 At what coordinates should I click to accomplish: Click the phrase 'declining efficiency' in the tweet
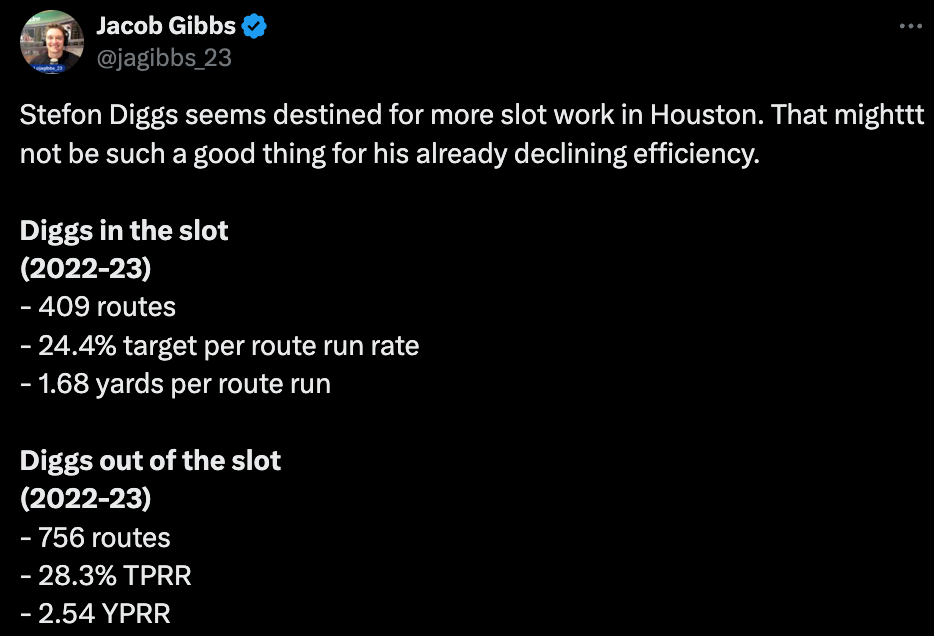tap(637, 154)
